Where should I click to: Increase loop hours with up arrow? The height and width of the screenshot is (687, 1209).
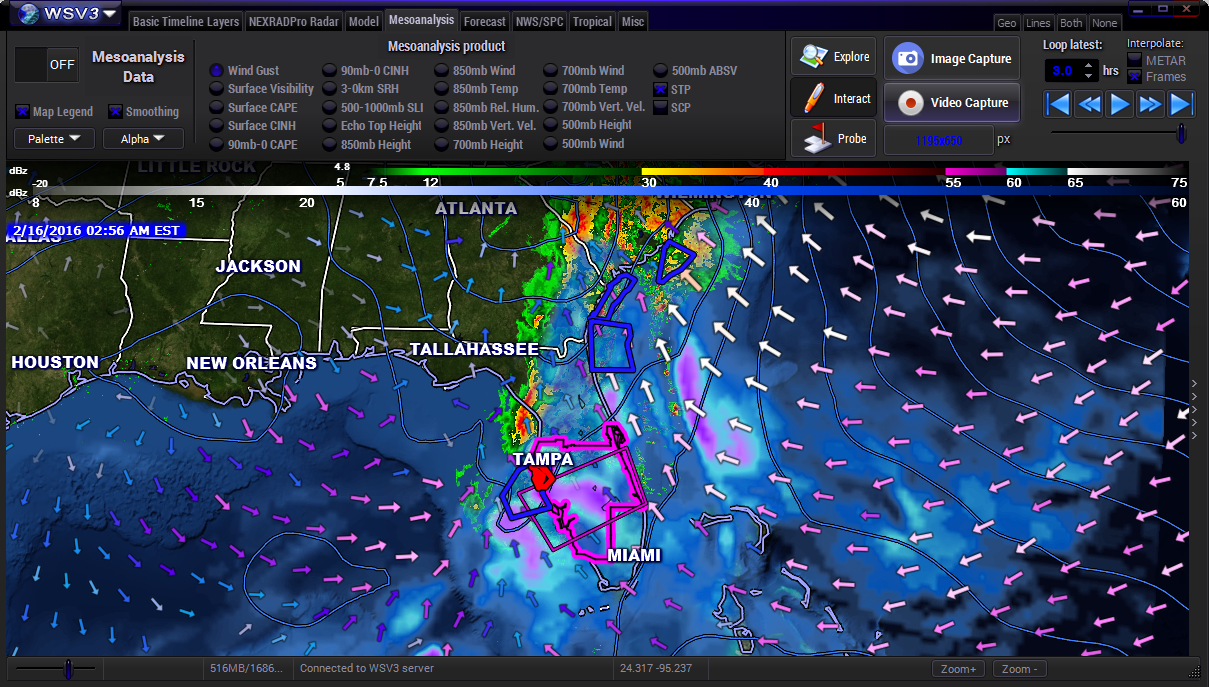pos(1088,65)
